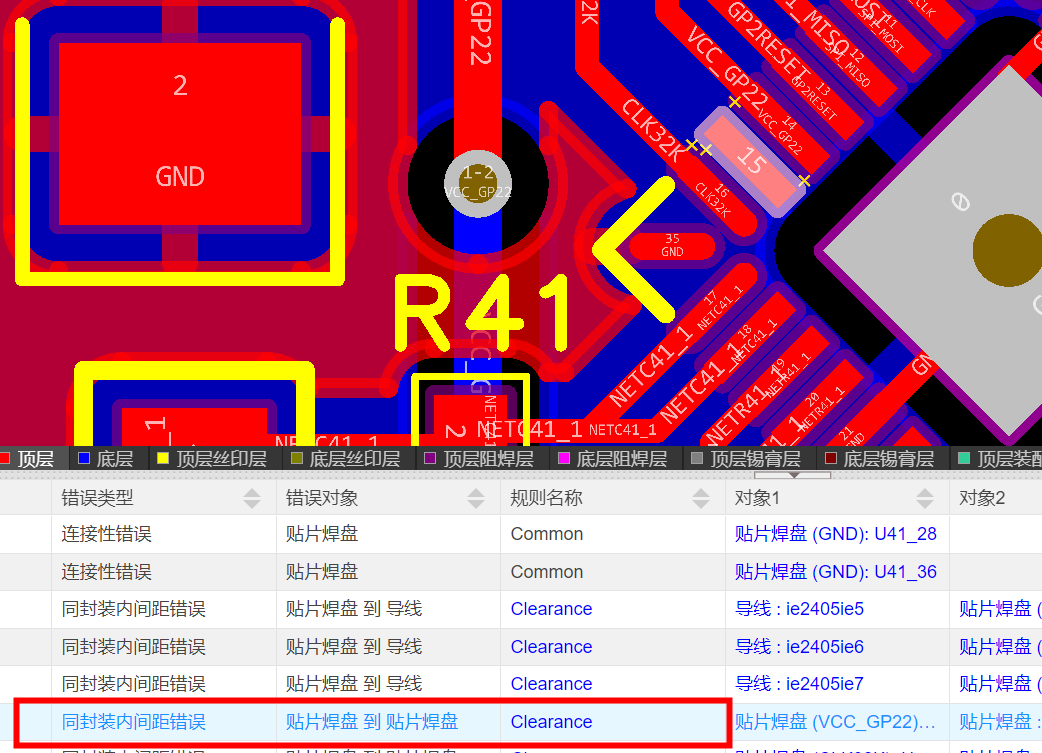Select the highlighted pad 15 on the chip
This screenshot has height=753, width=1042.
click(x=750, y=161)
